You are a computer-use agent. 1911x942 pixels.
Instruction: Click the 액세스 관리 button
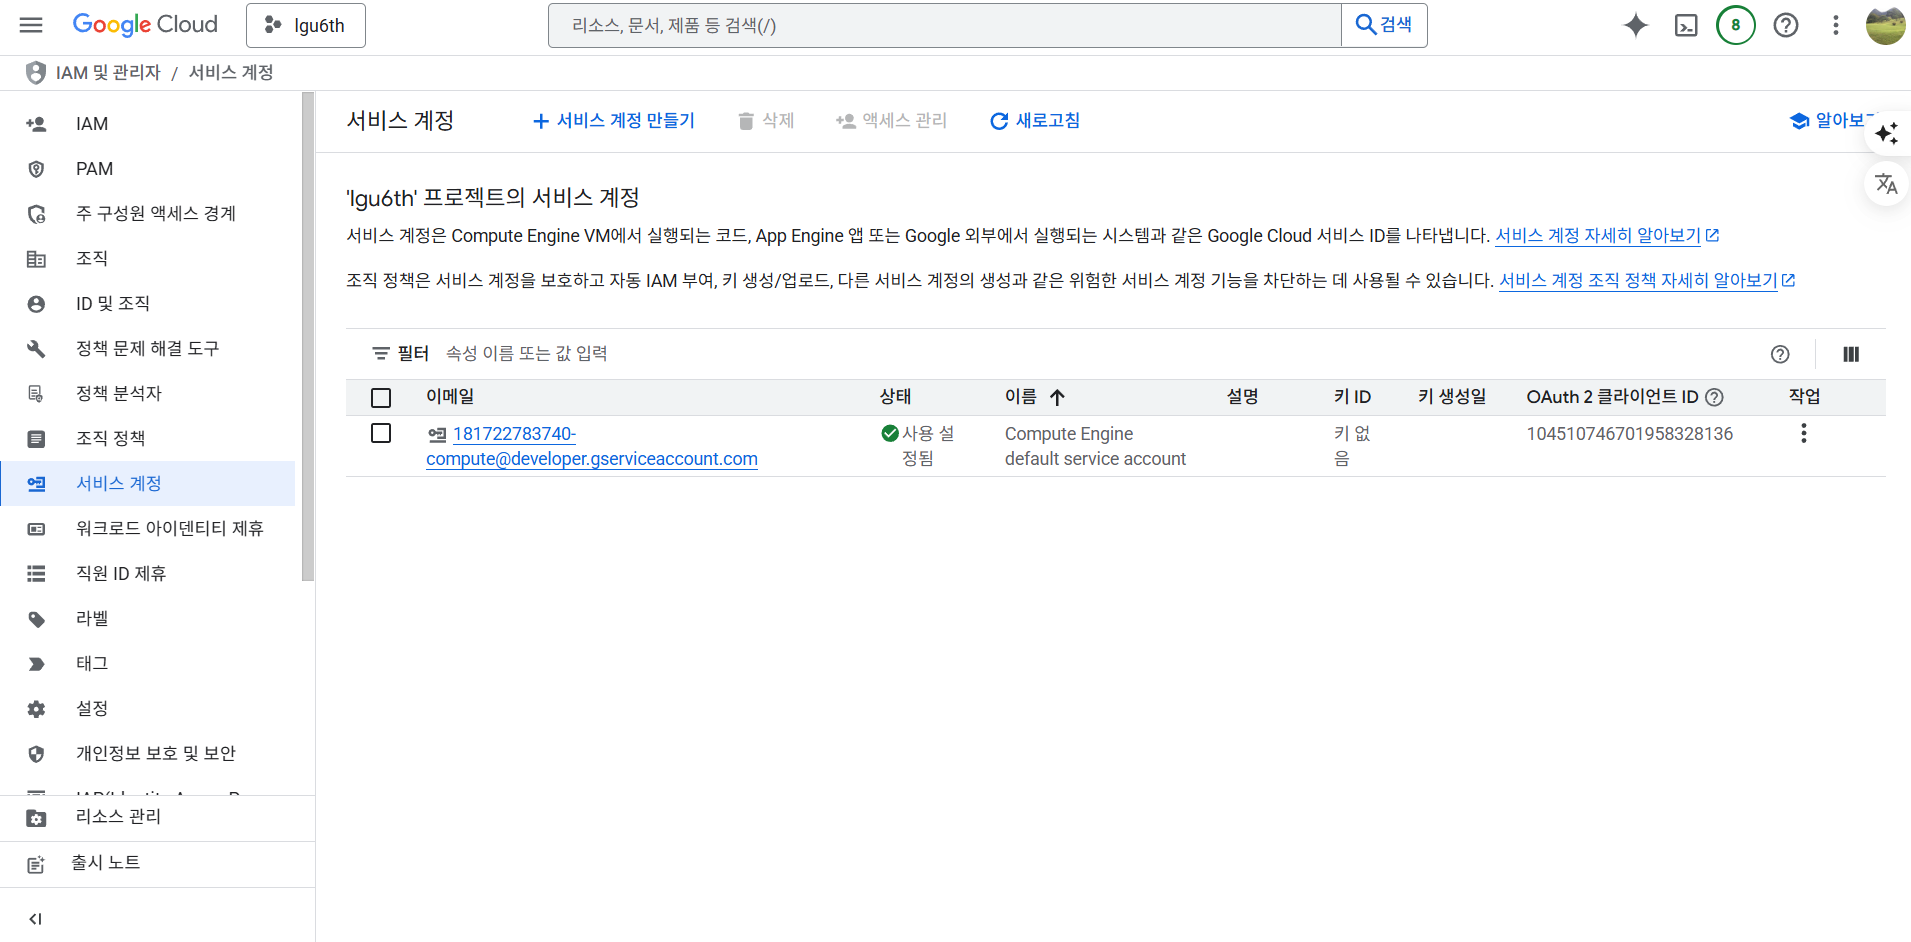click(891, 121)
